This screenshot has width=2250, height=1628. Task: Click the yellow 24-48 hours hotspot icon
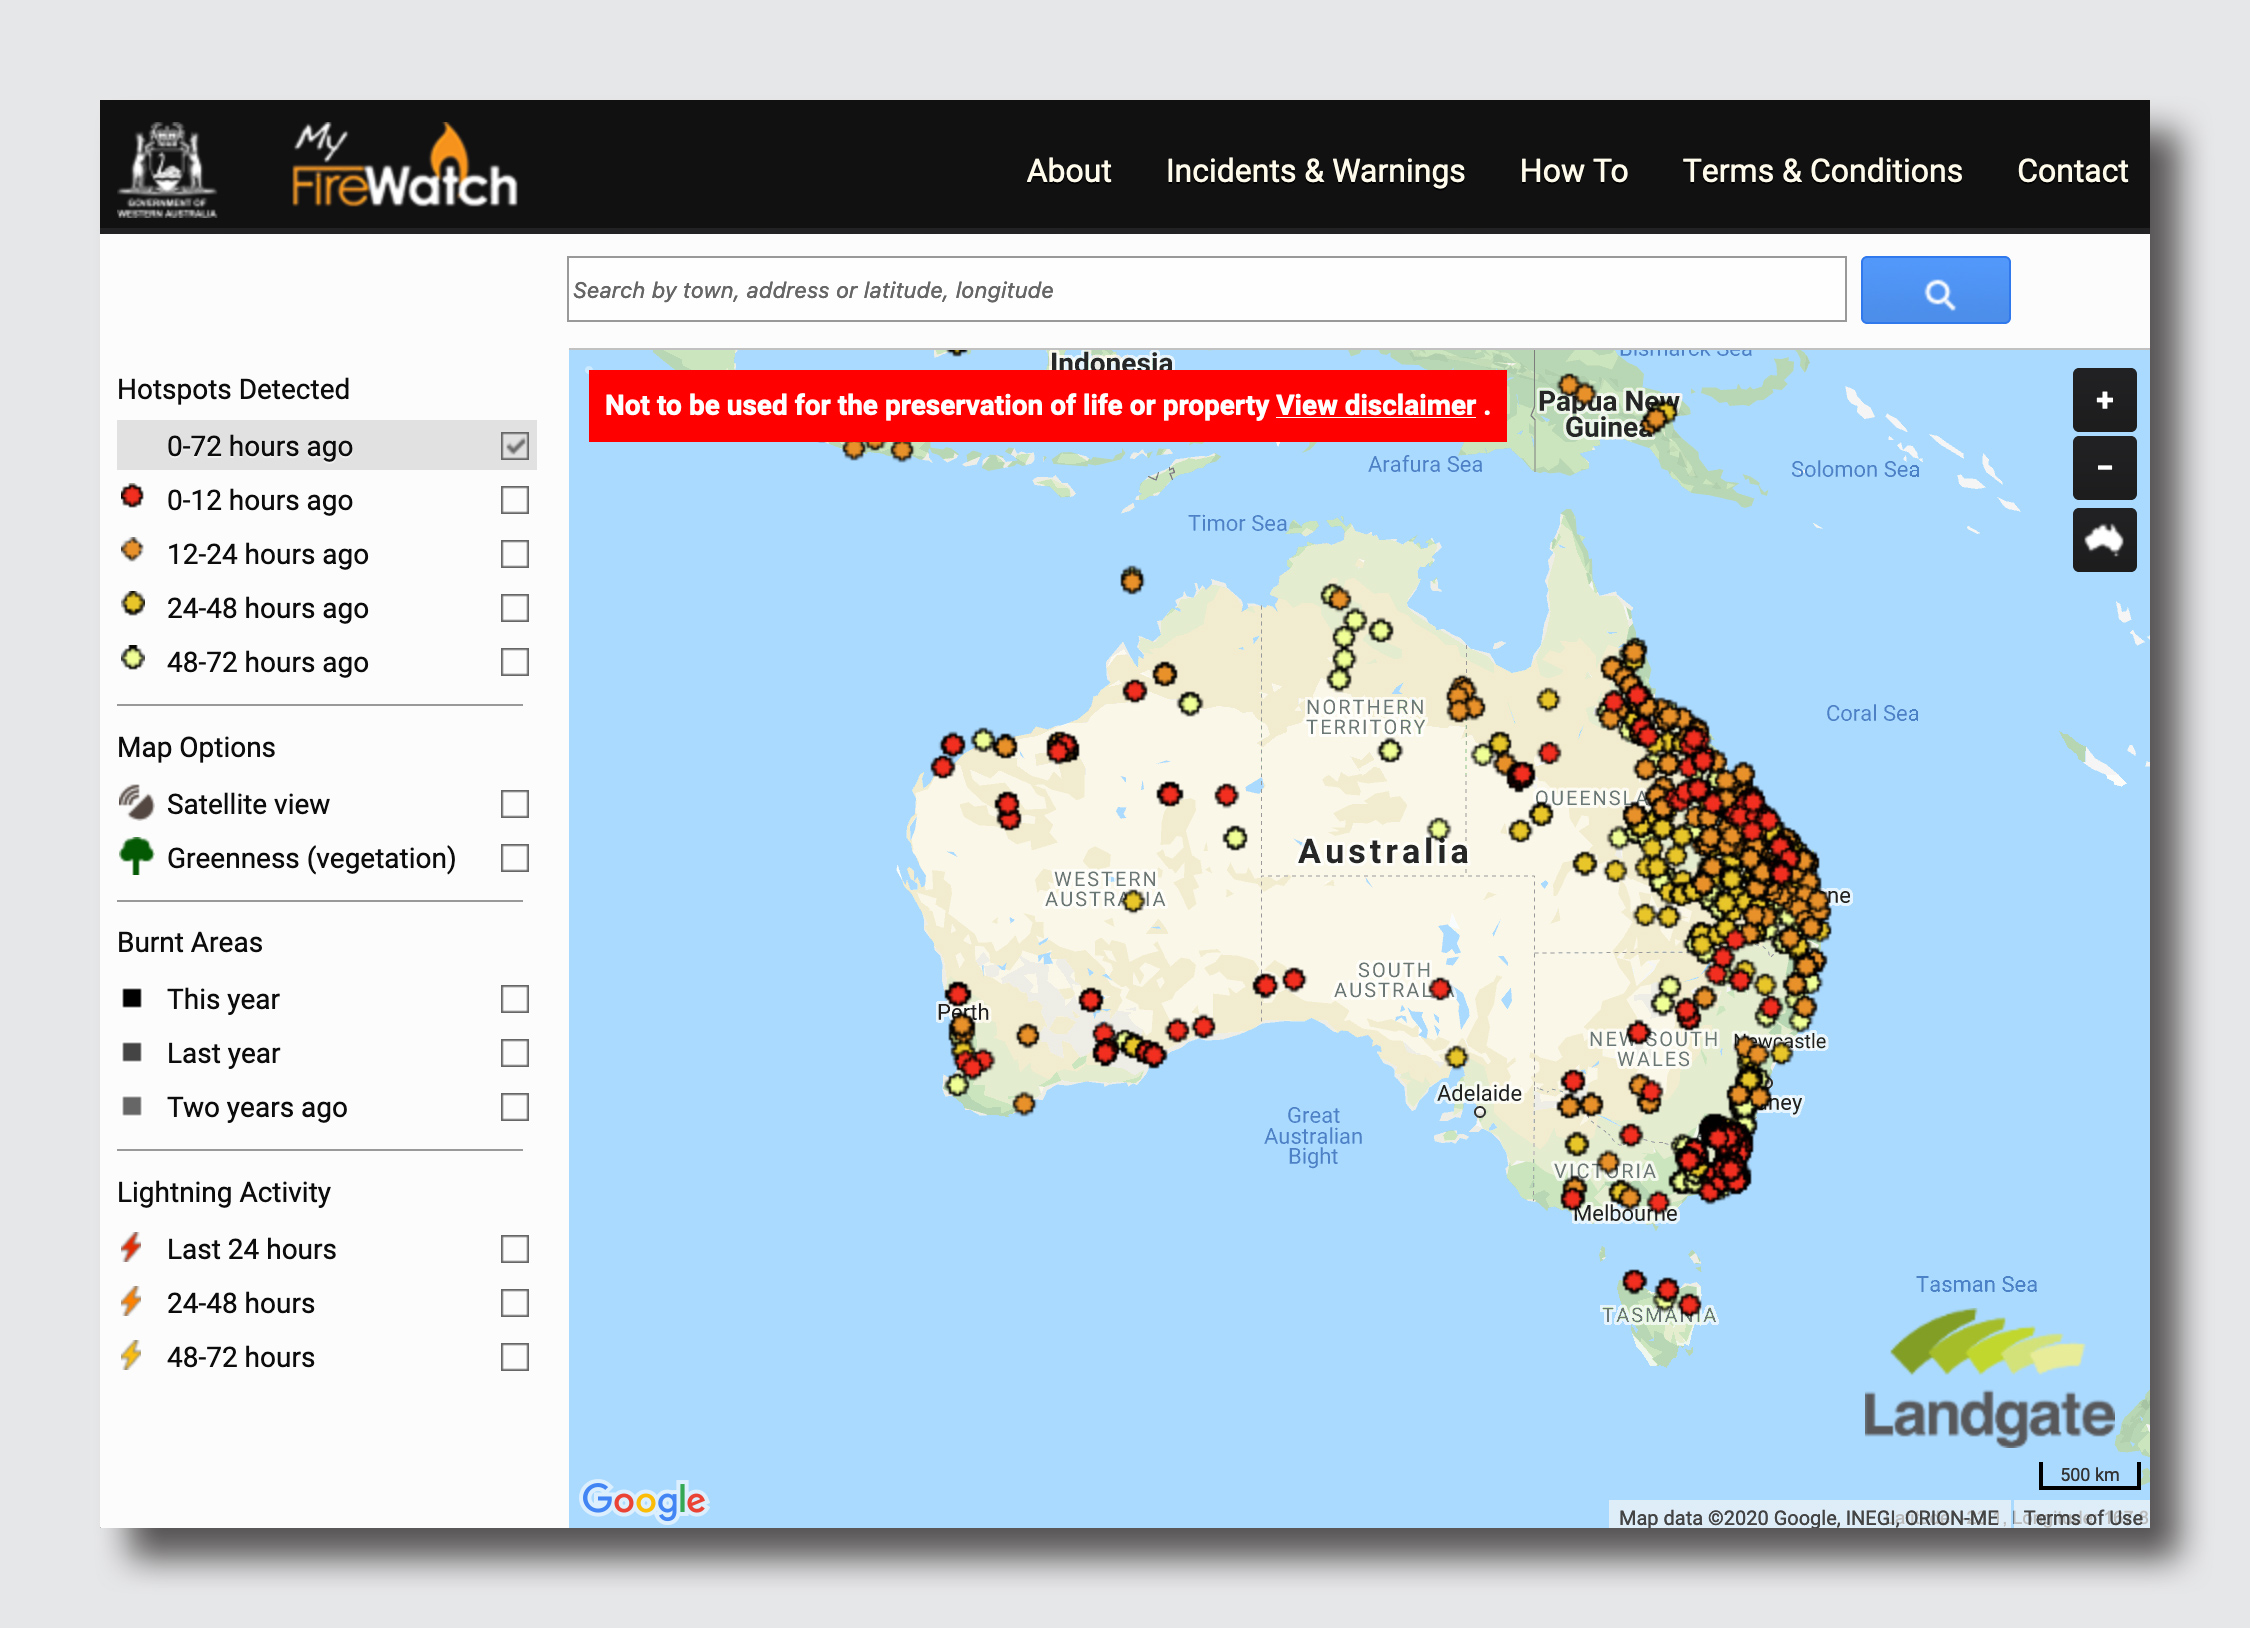click(133, 605)
